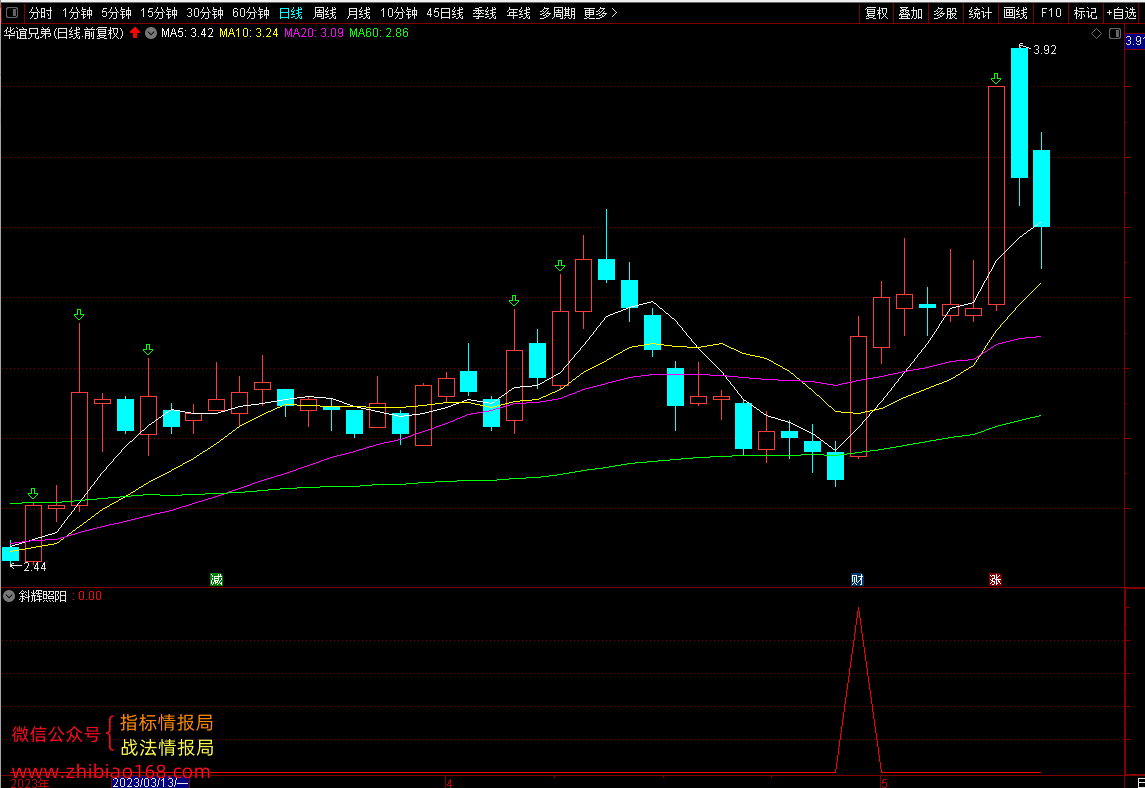Screen dimensions: 1145x788
Task: Click the green arrow signal above the 3.92 candle
Action: 996,79
